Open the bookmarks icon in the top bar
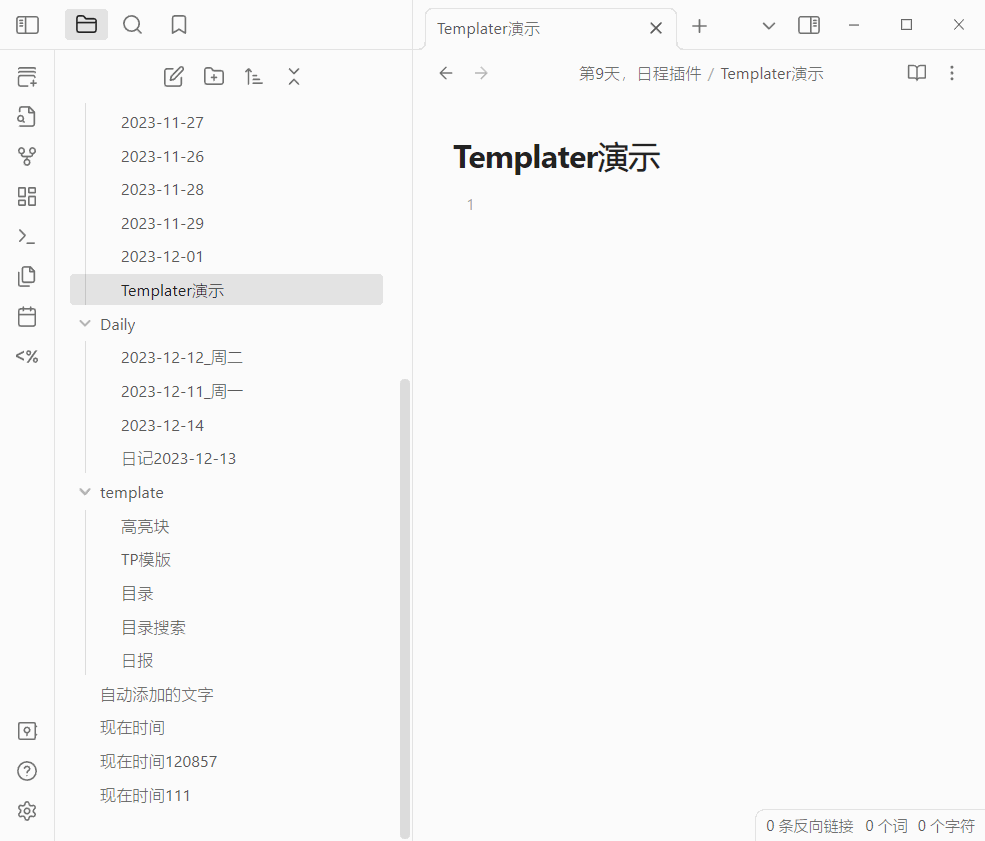Screen dimensions: 985x841 (x=178, y=24)
